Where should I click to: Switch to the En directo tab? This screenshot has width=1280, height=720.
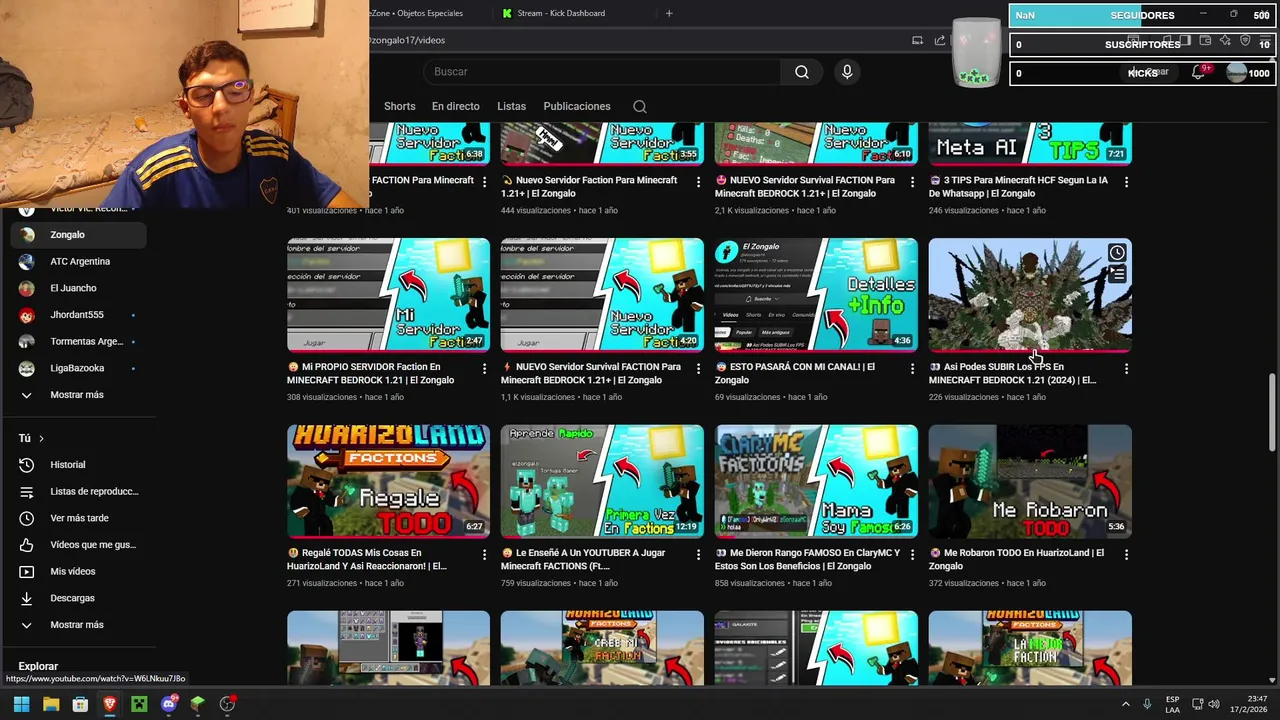pyautogui.click(x=455, y=106)
